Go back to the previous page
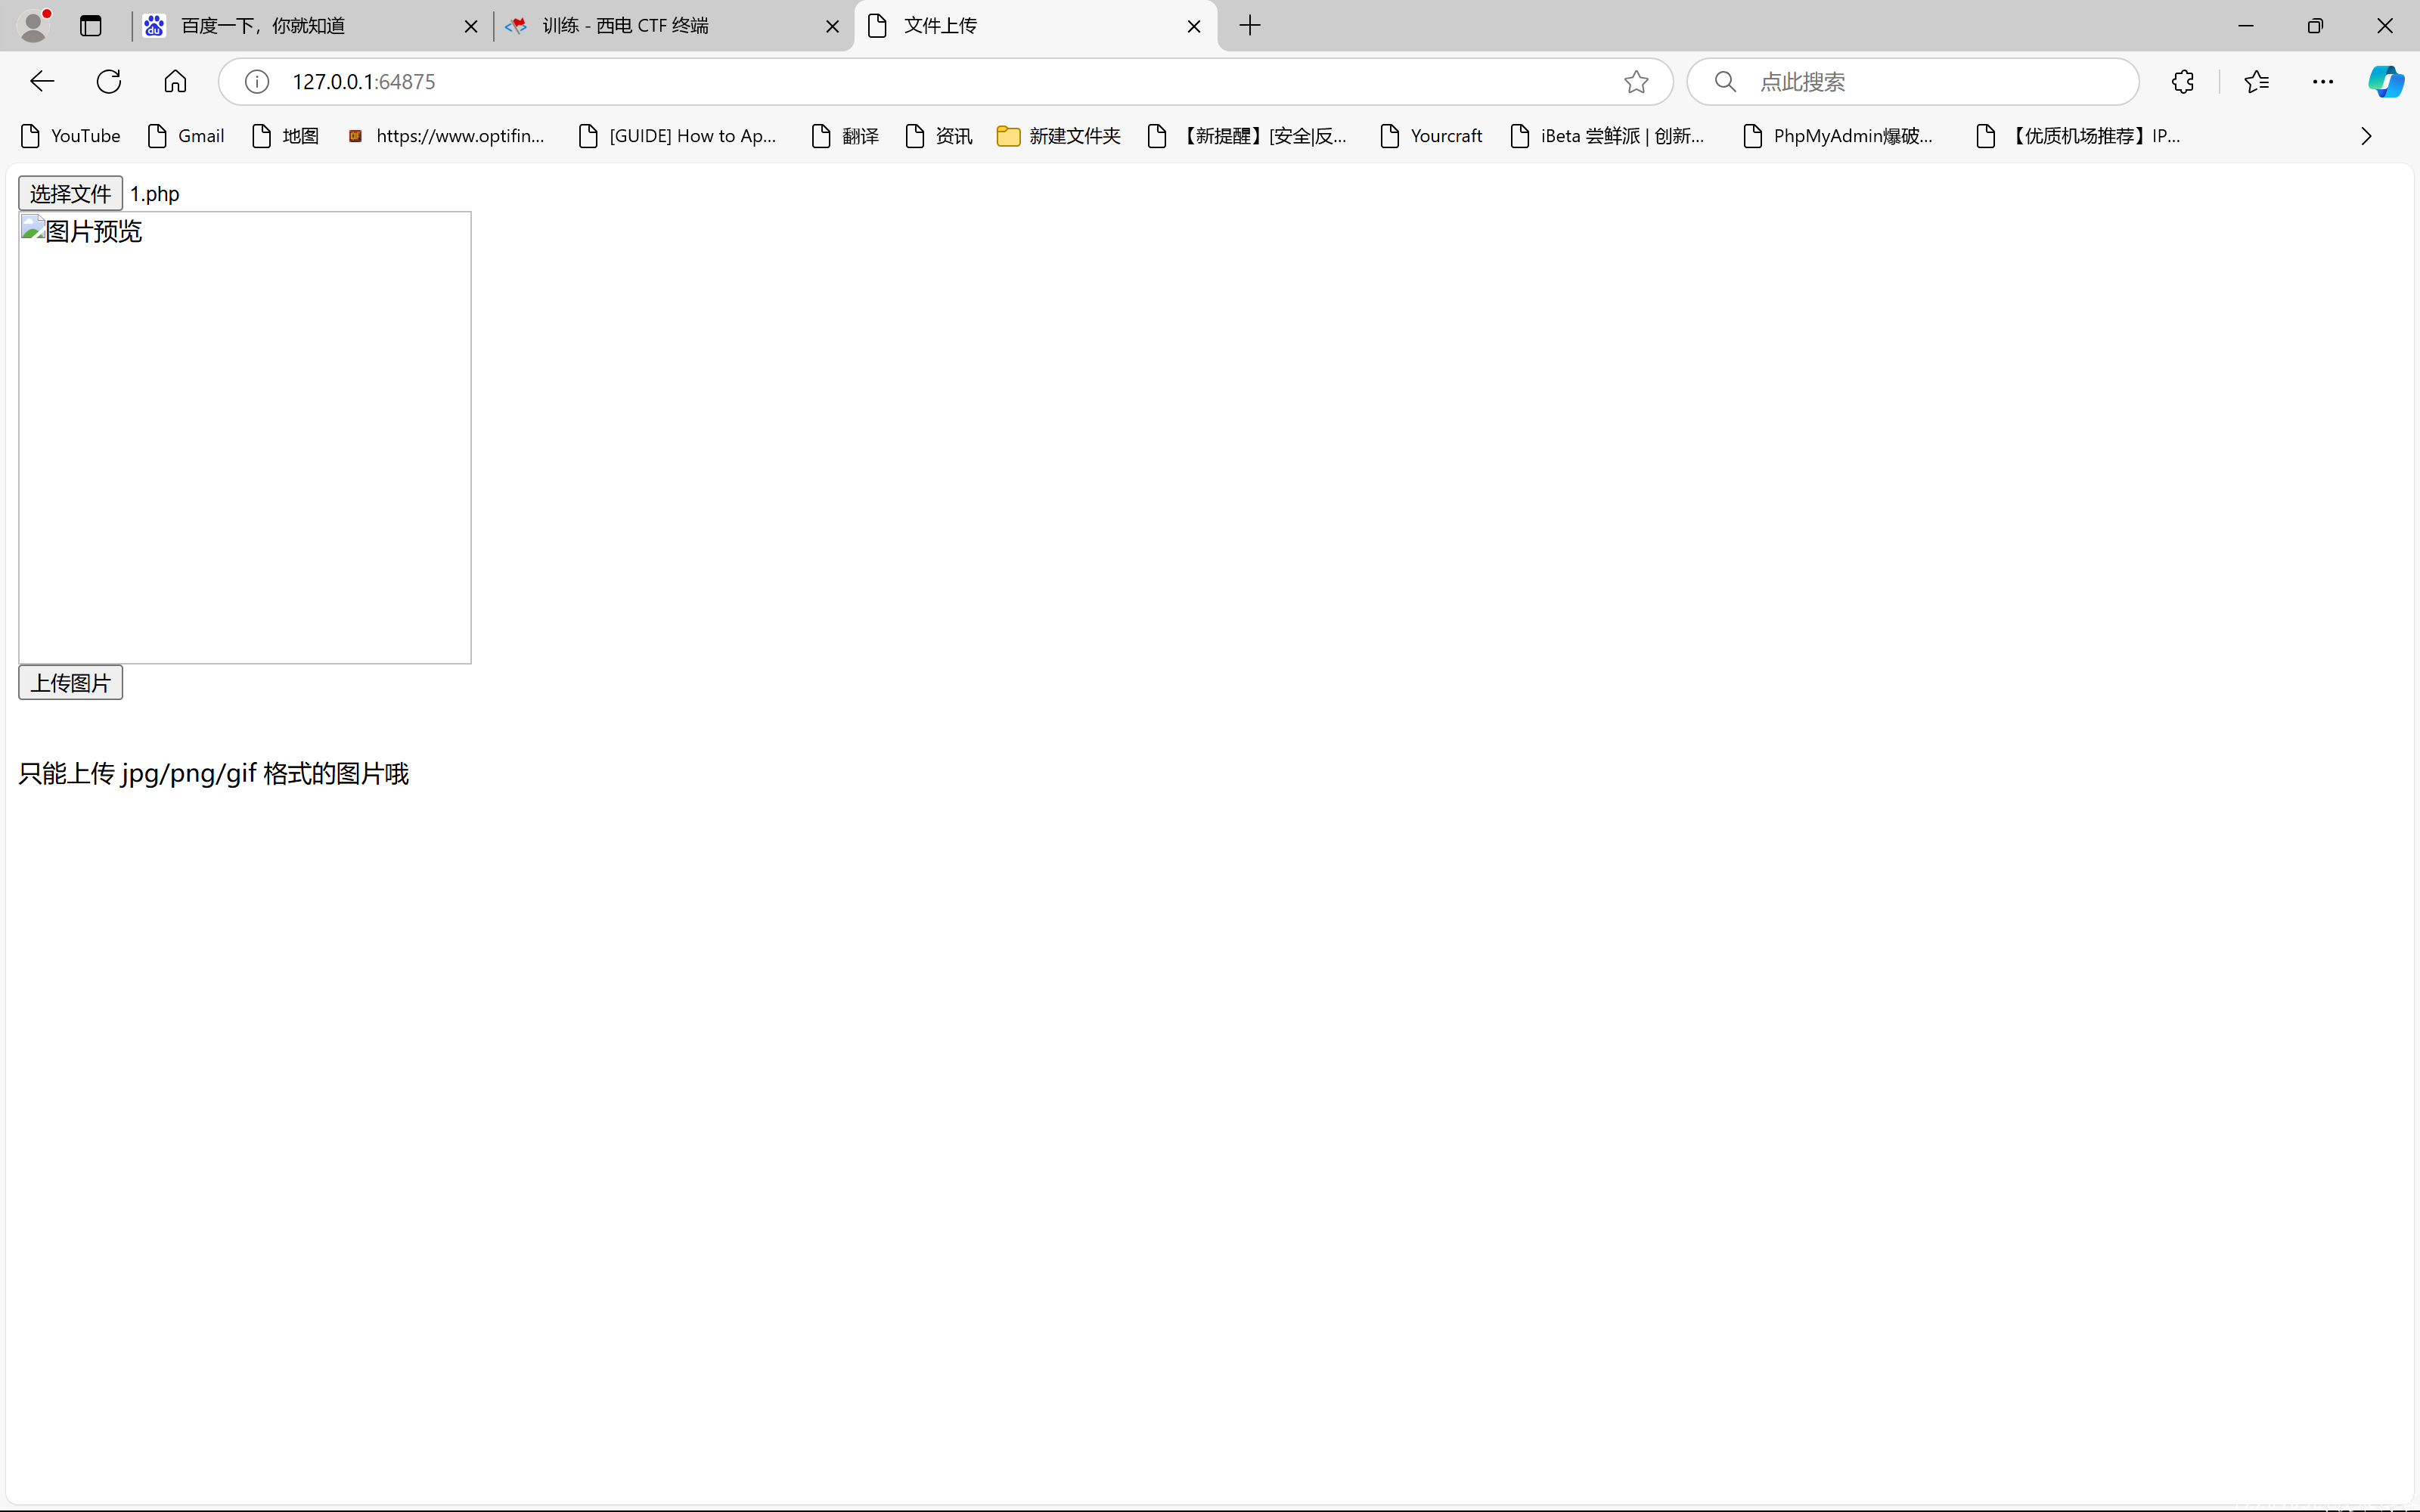Screen dimensions: 2420x1512 42,82
